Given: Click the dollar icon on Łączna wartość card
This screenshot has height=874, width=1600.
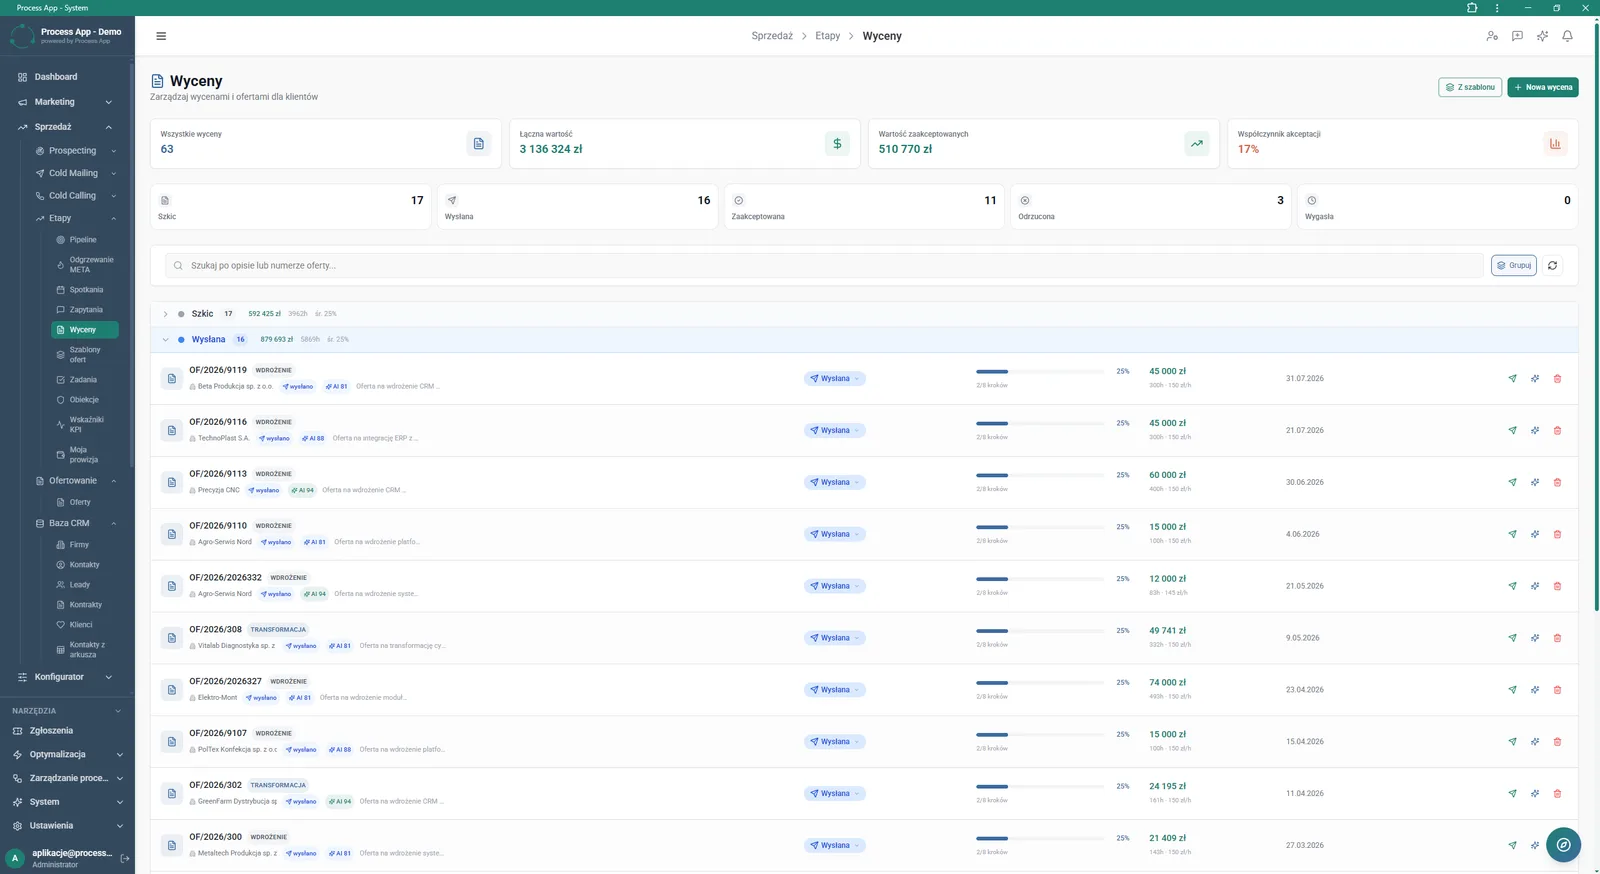Looking at the screenshot, I should (x=837, y=144).
